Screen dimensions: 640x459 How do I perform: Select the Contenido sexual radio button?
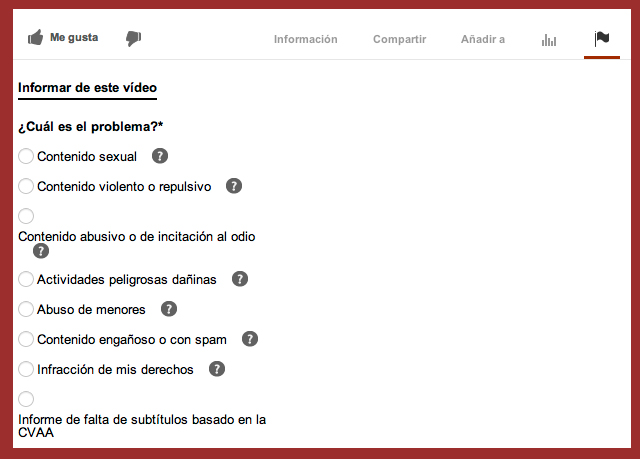pyautogui.click(x=26, y=156)
